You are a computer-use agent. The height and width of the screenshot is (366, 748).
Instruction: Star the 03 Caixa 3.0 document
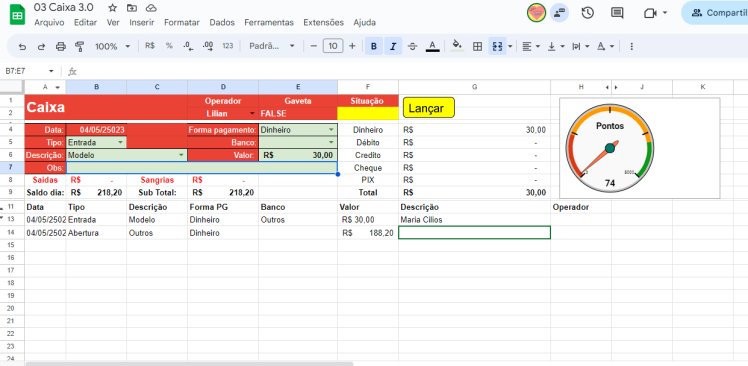pos(113,8)
